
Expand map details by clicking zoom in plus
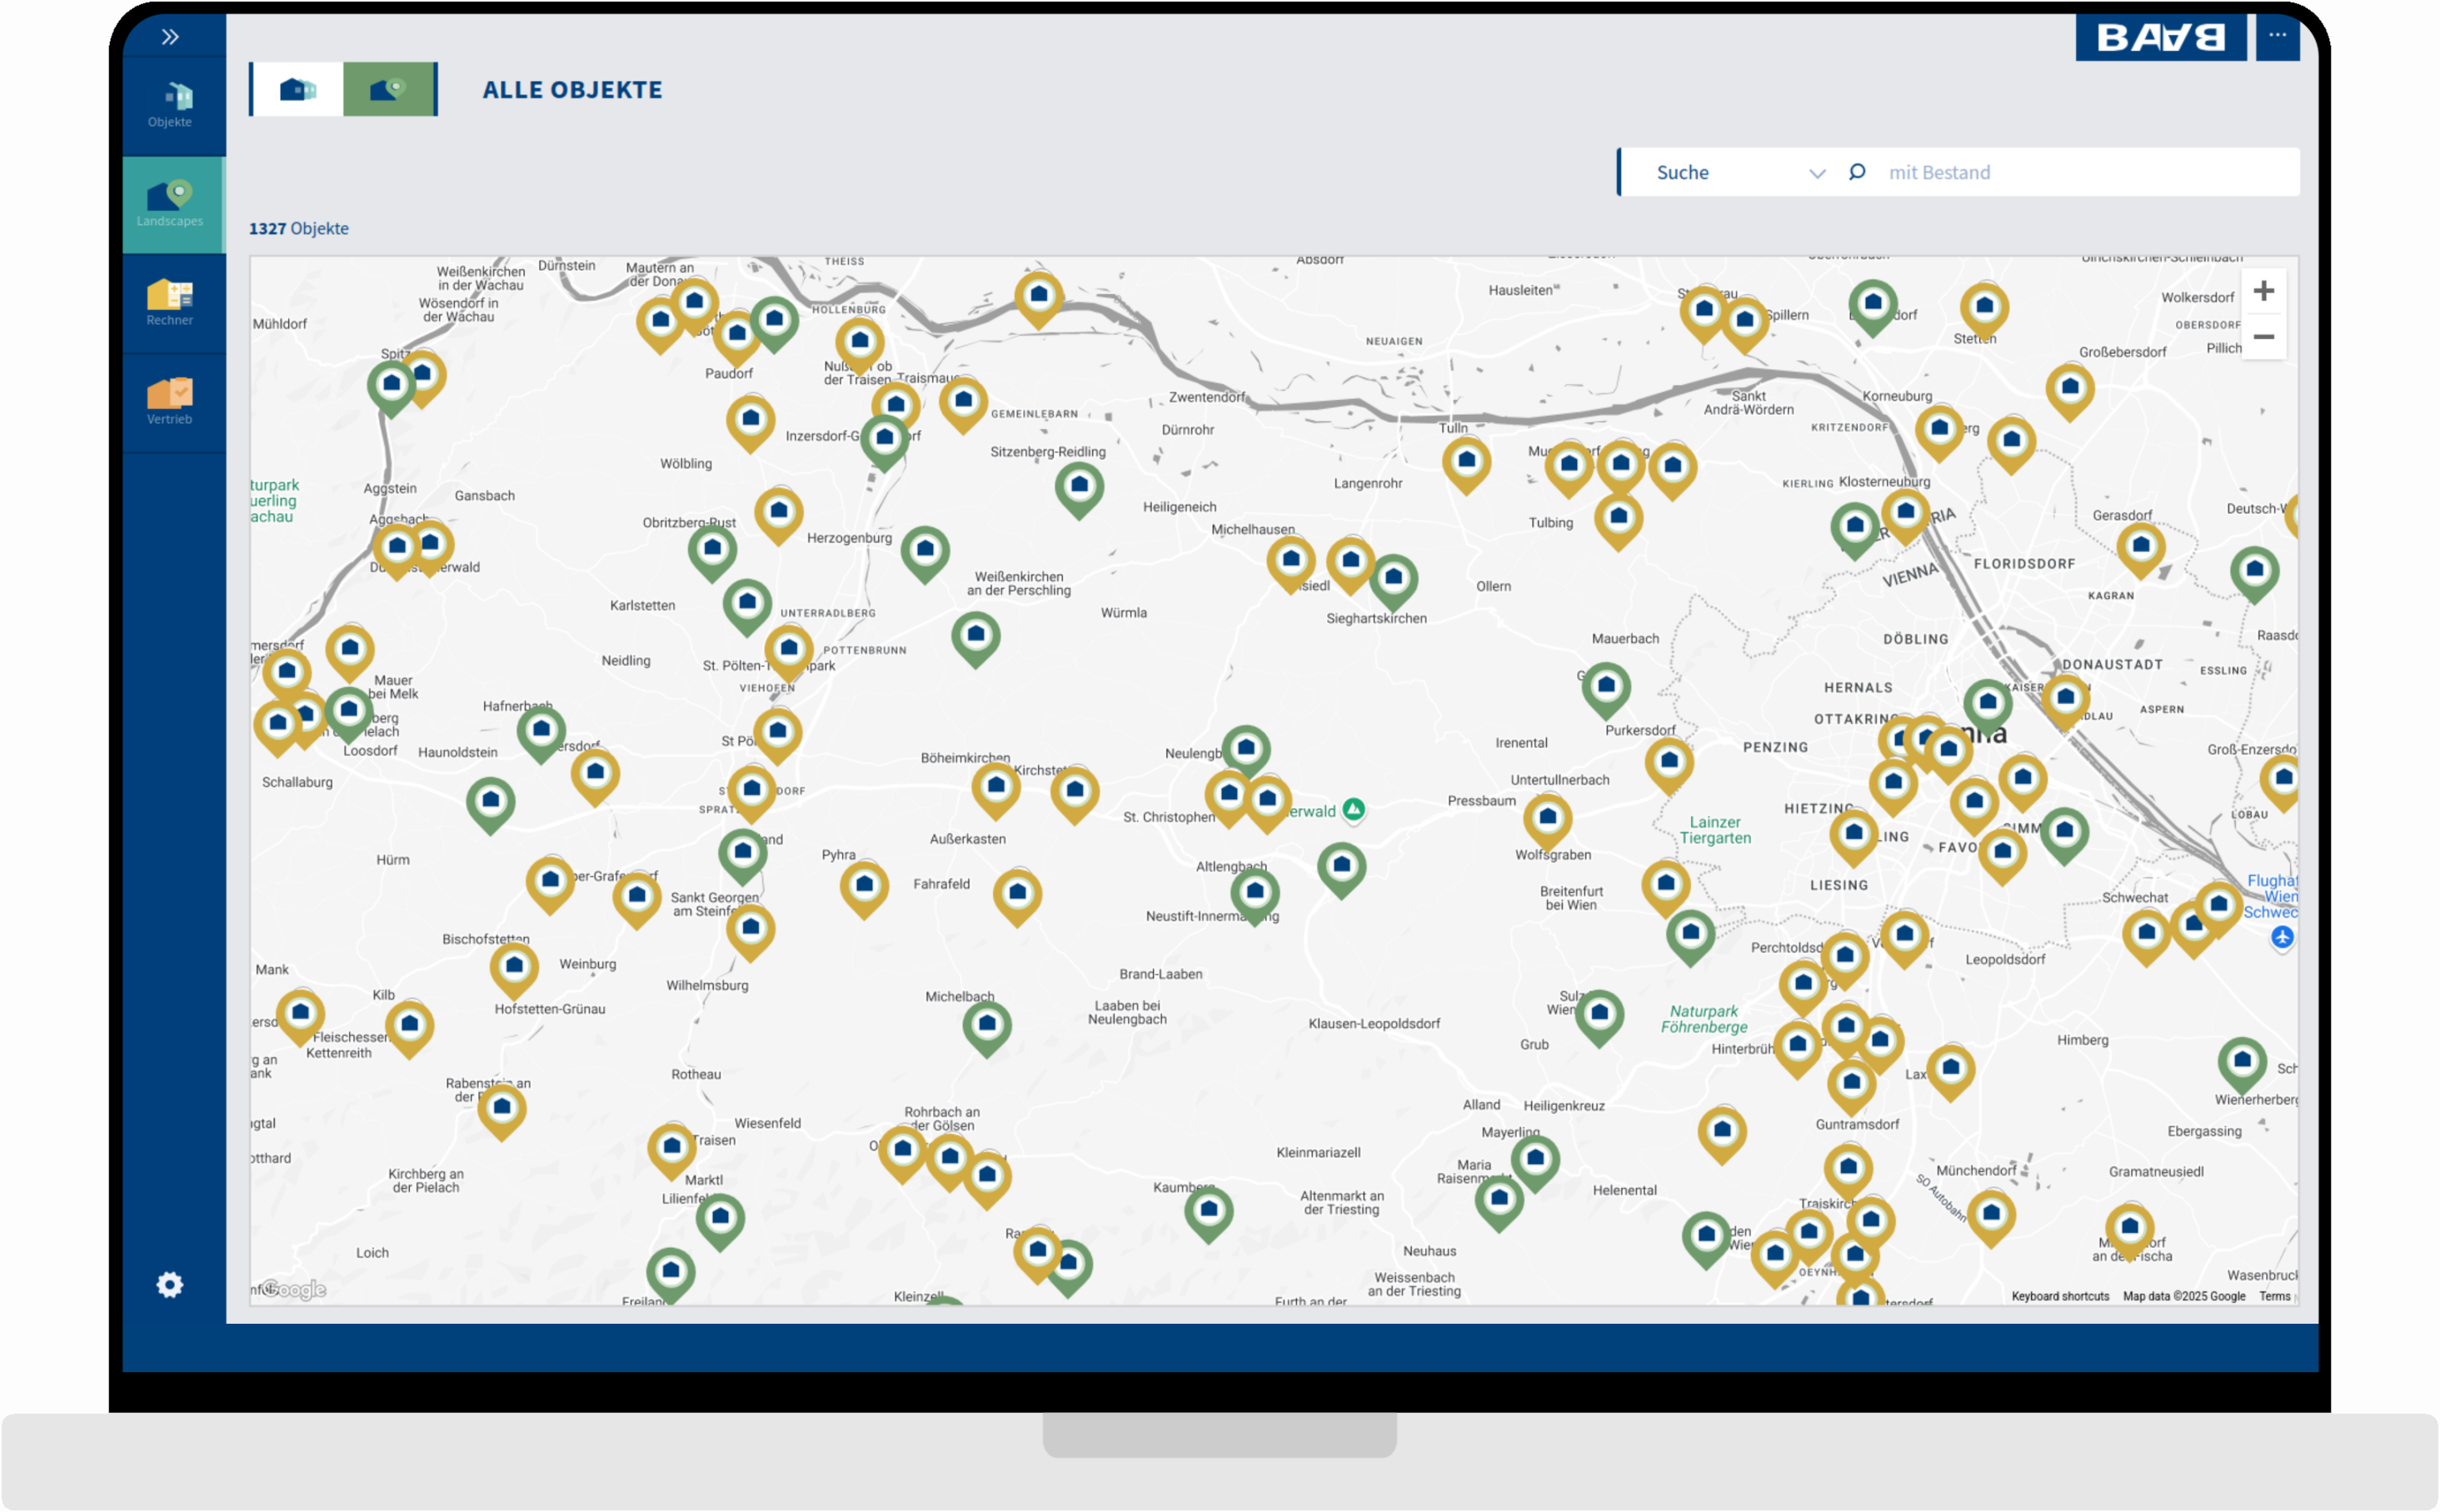coord(2264,290)
